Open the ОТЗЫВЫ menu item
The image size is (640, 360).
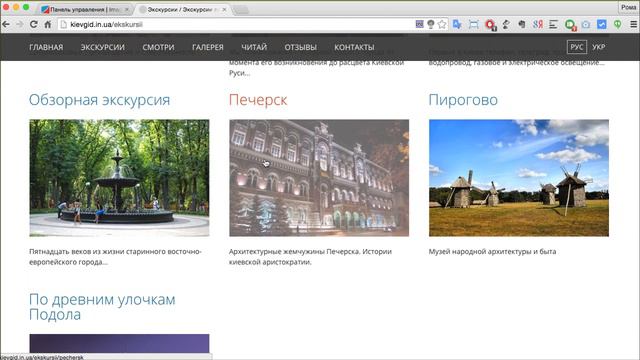[300, 47]
